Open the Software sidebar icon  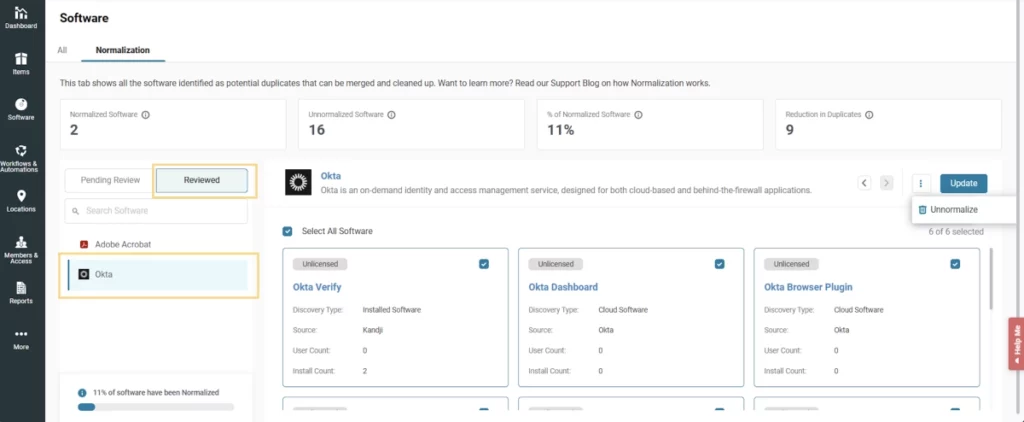pos(21,109)
